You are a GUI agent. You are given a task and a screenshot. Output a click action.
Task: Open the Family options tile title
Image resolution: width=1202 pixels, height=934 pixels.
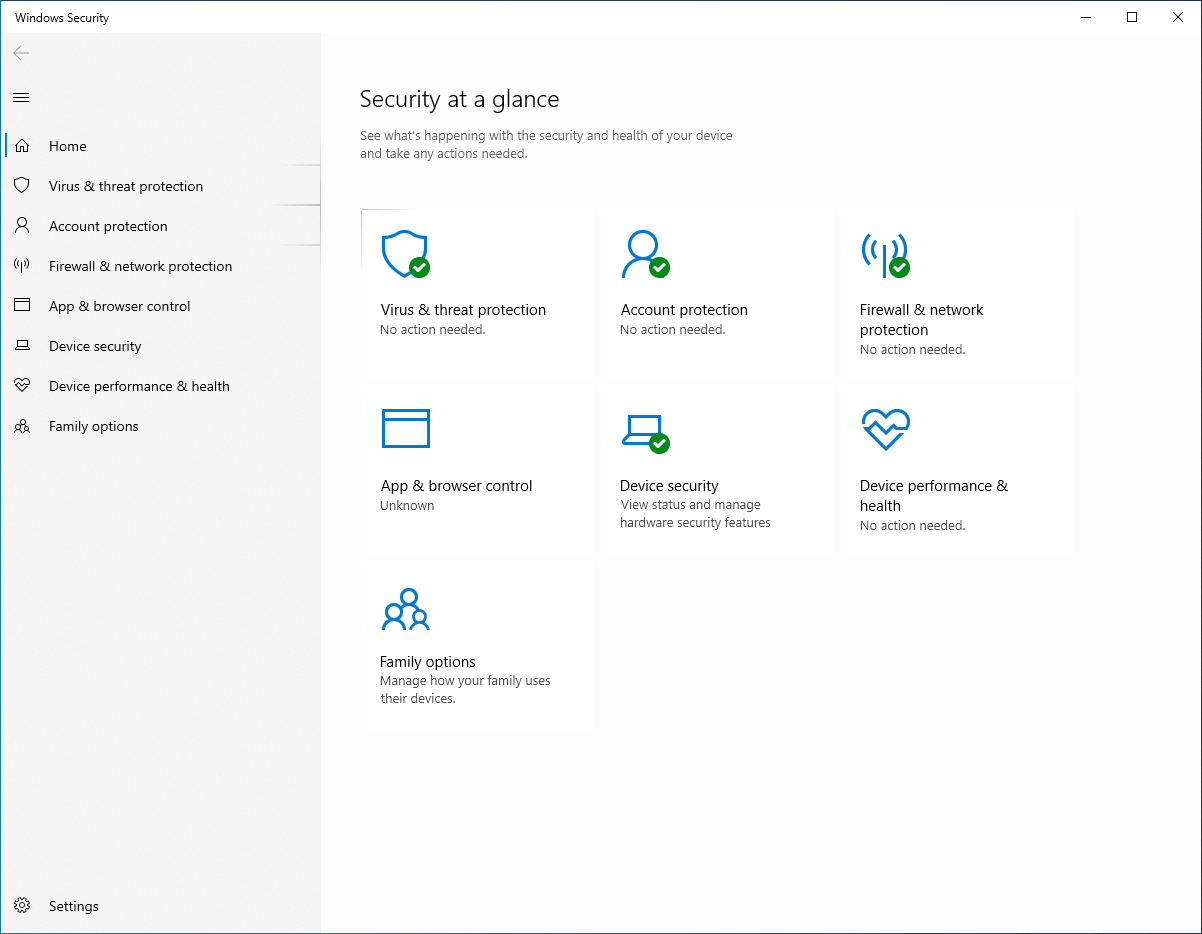pyautogui.click(x=428, y=662)
